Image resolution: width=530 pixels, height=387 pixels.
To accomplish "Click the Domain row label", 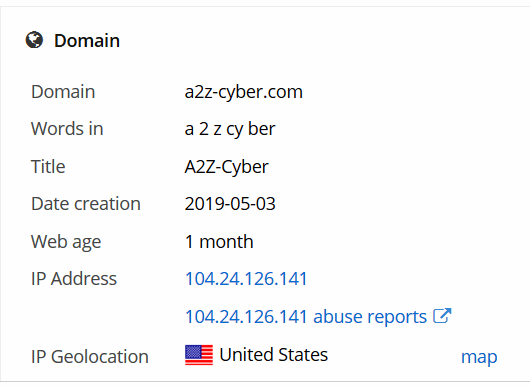I will [x=63, y=92].
